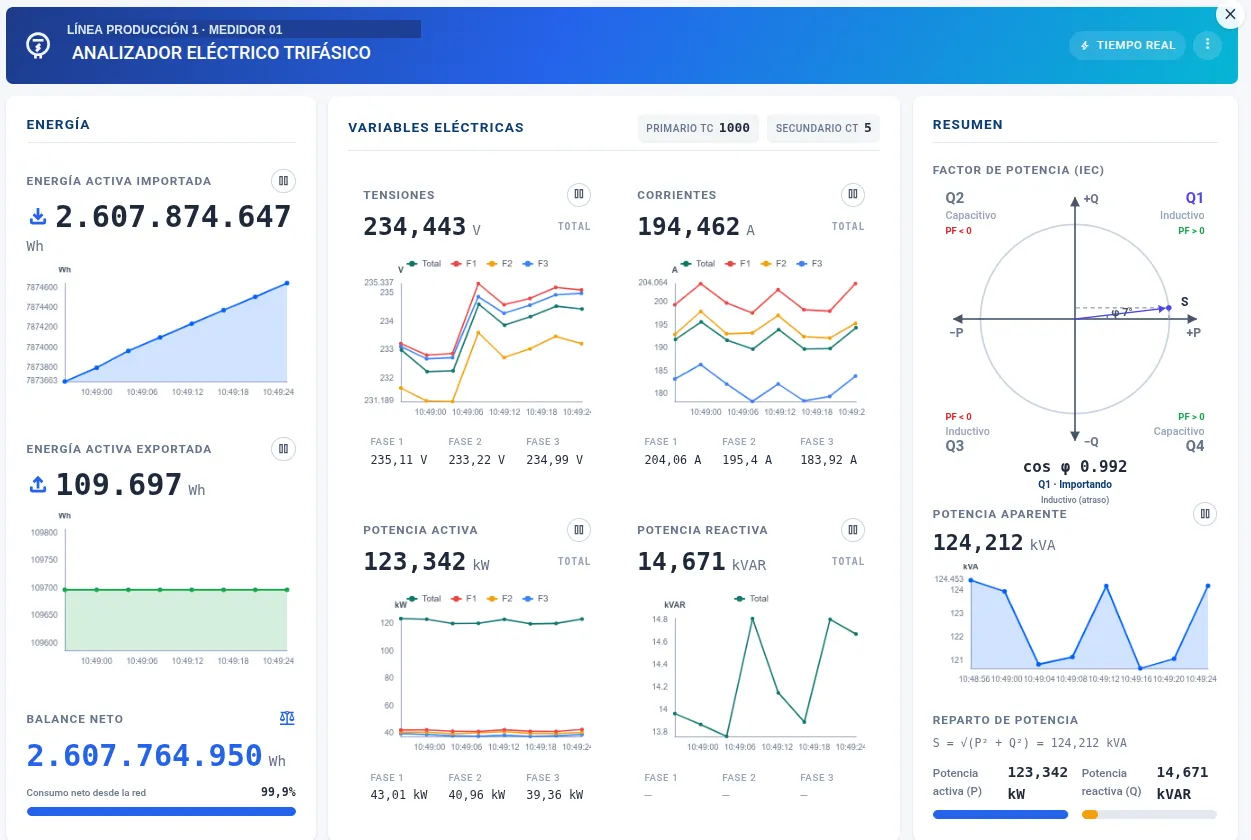
Task: Click the S vector point on the circle
Action: click(x=1168, y=308)
